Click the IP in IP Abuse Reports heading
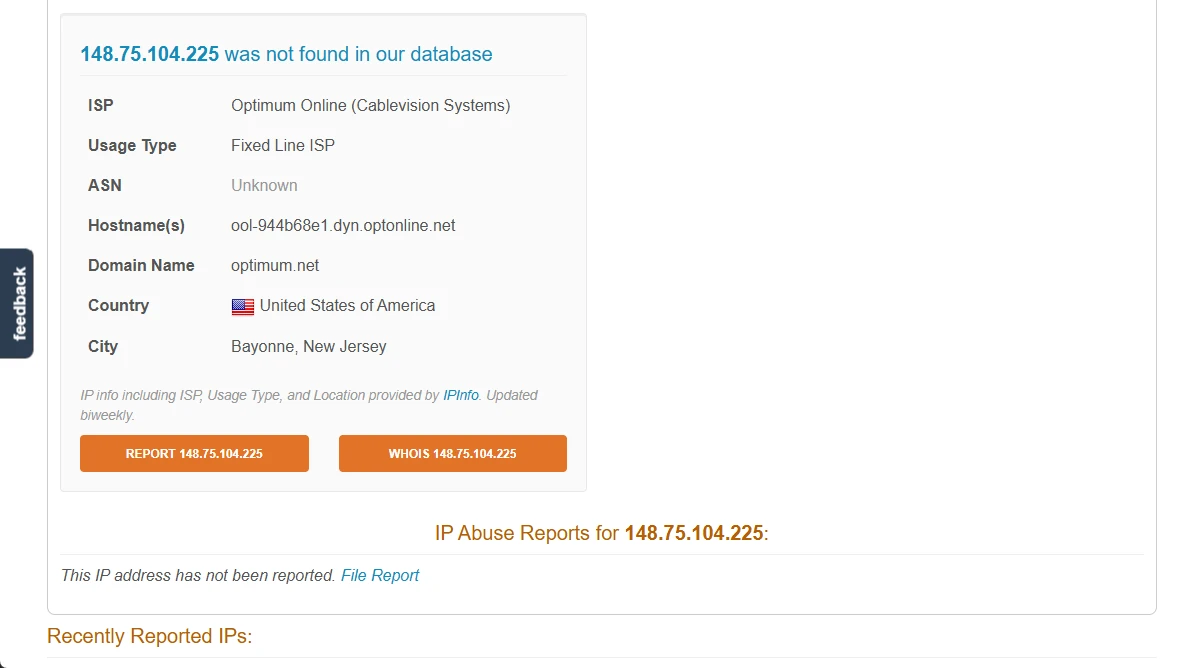The height and width of the screenshot is (668, 1204). click(694, 533)
